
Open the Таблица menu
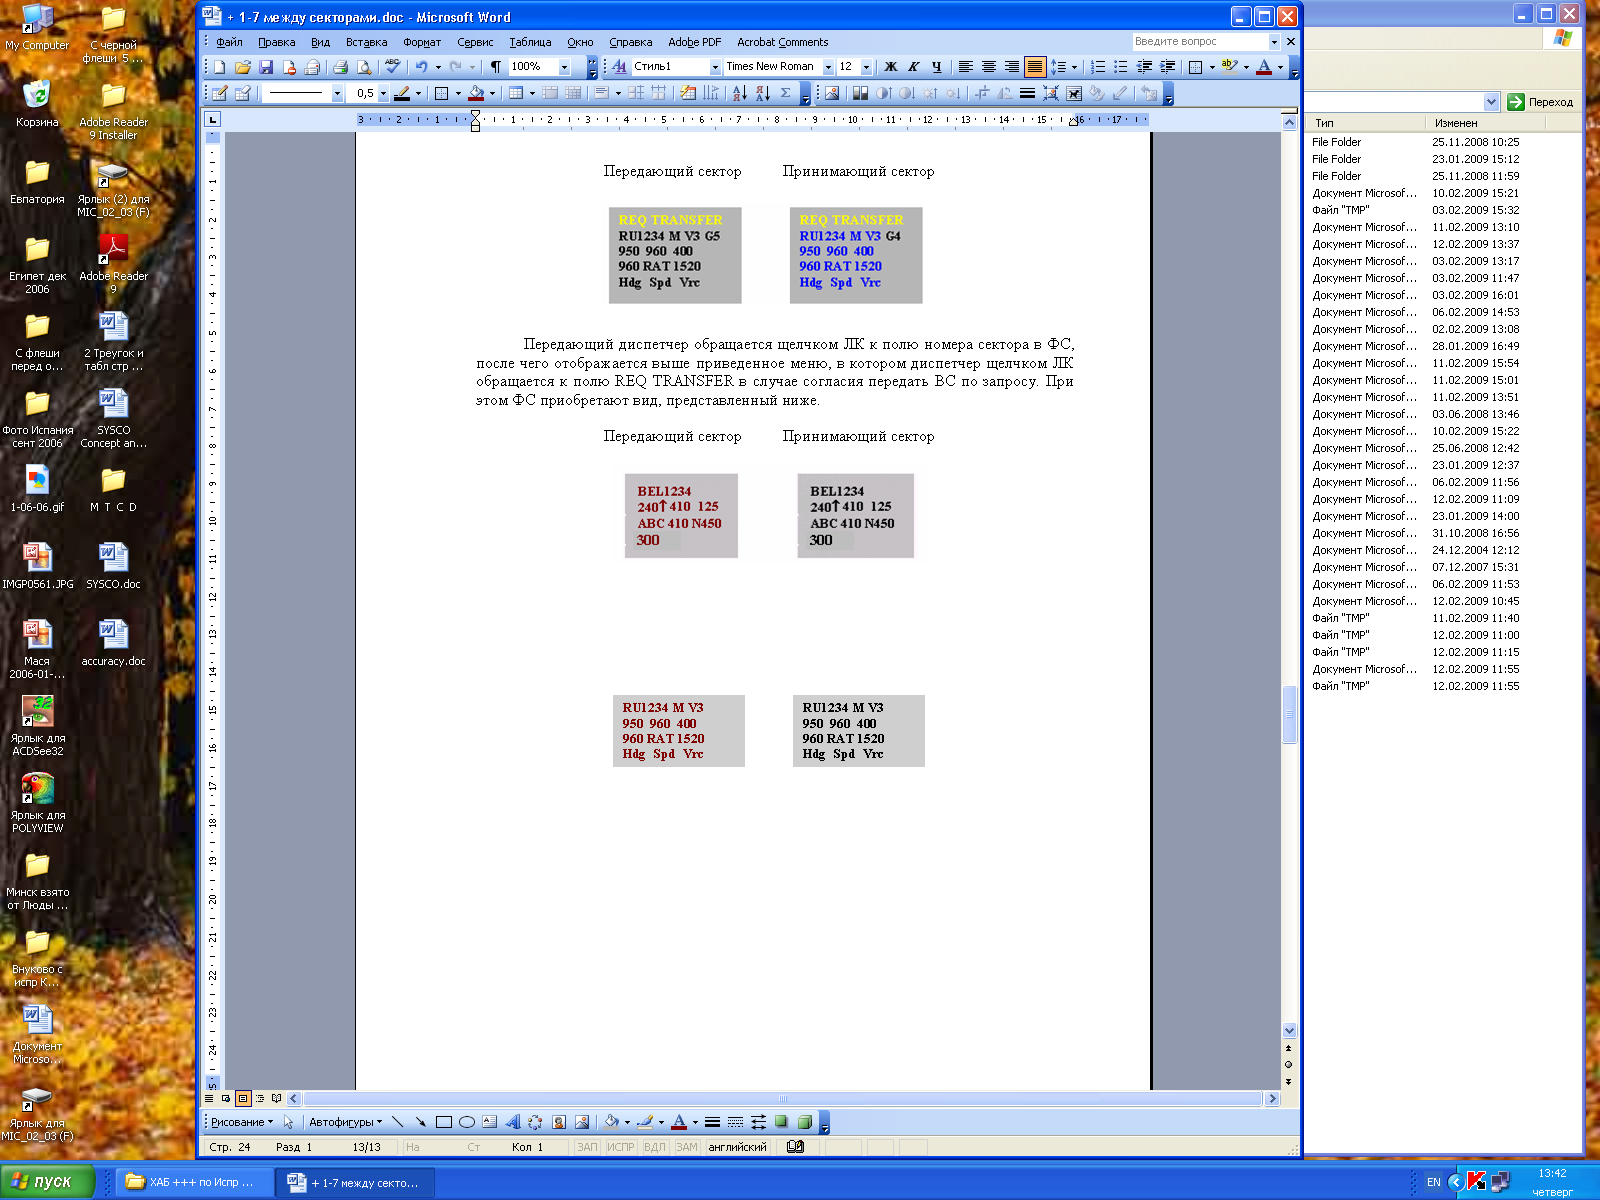click(x=530, y=42)
